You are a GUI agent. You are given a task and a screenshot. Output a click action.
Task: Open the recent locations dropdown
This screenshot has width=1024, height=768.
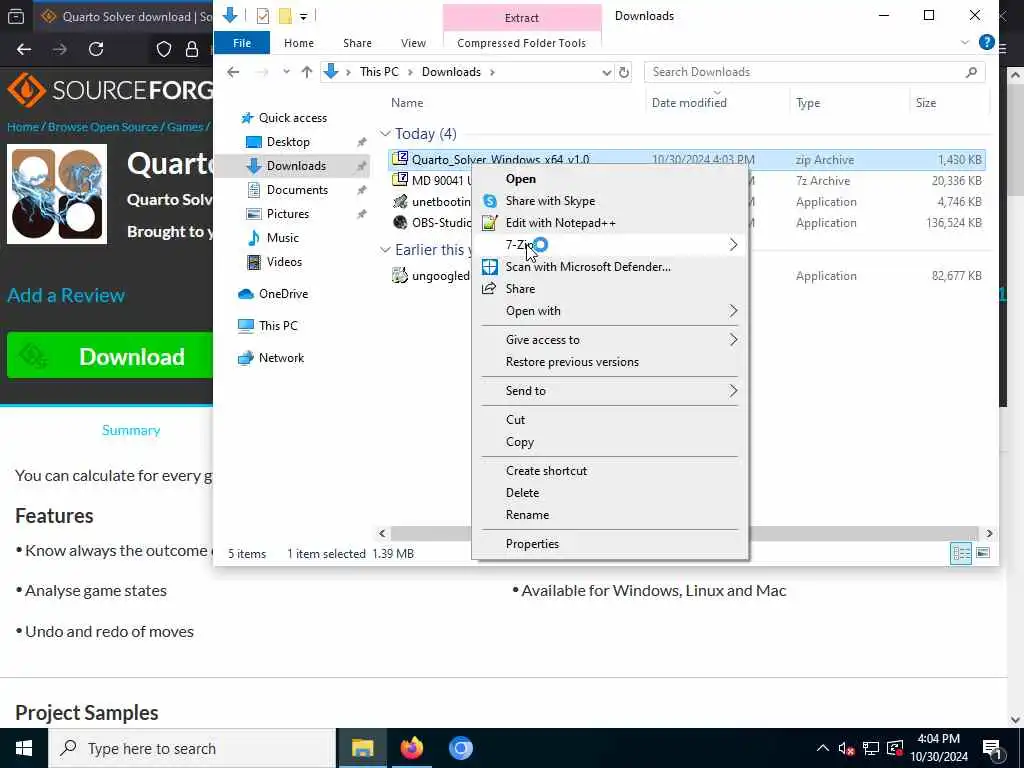286,72
